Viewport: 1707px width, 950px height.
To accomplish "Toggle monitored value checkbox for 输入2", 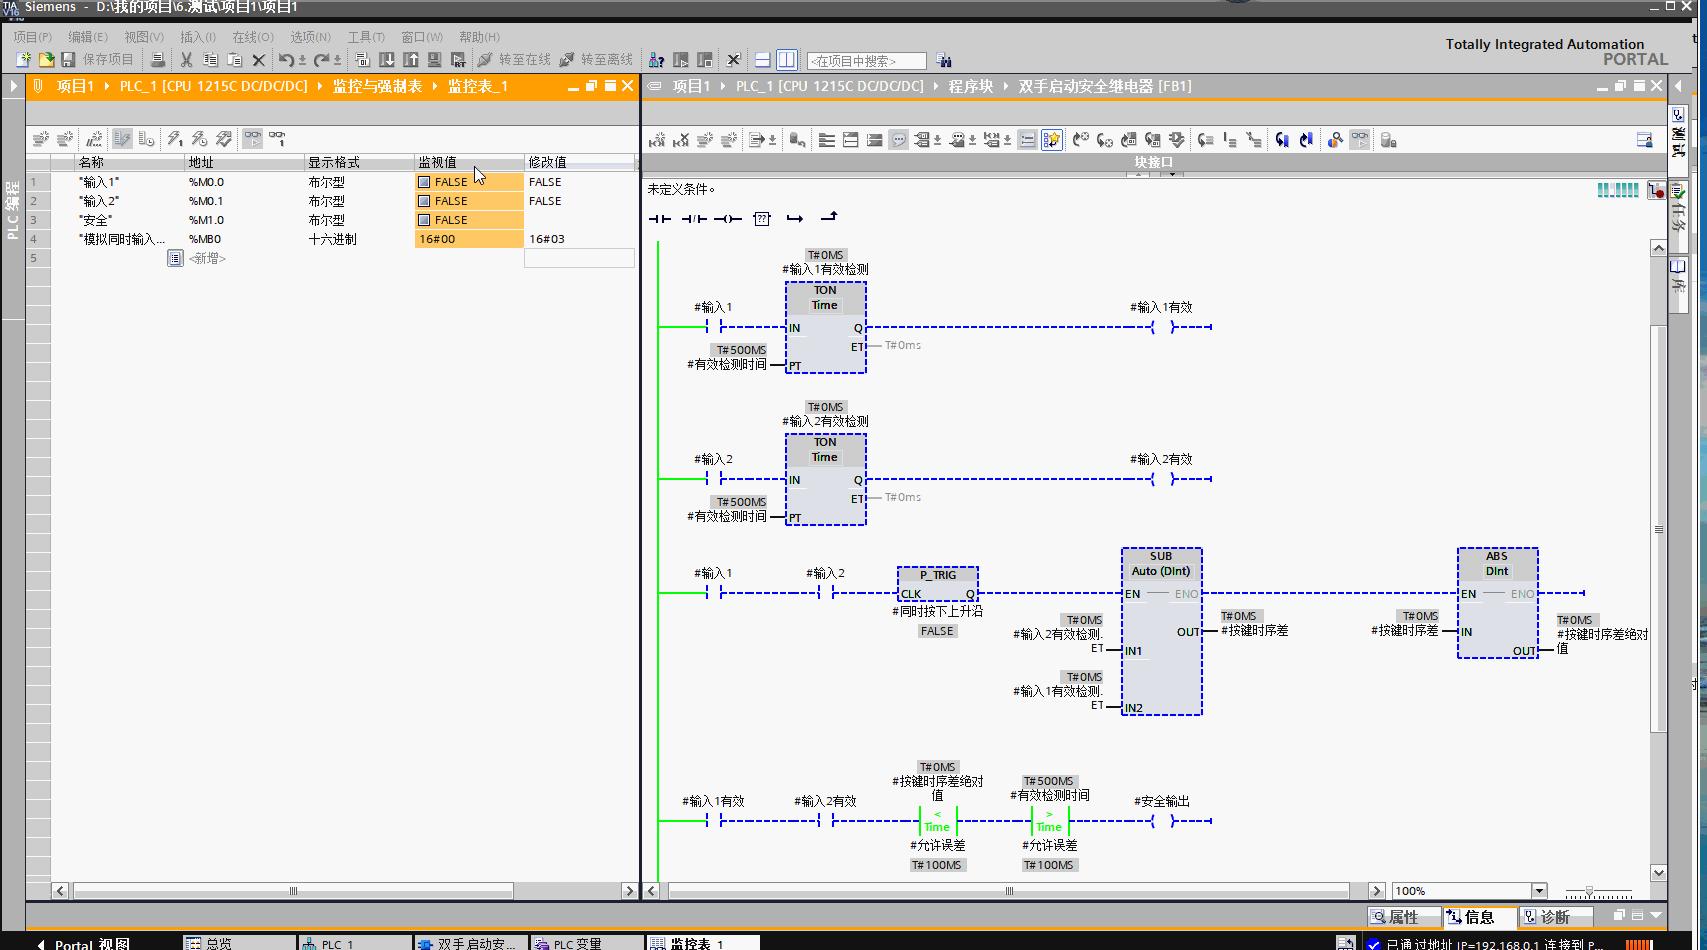I will point(424,201).
